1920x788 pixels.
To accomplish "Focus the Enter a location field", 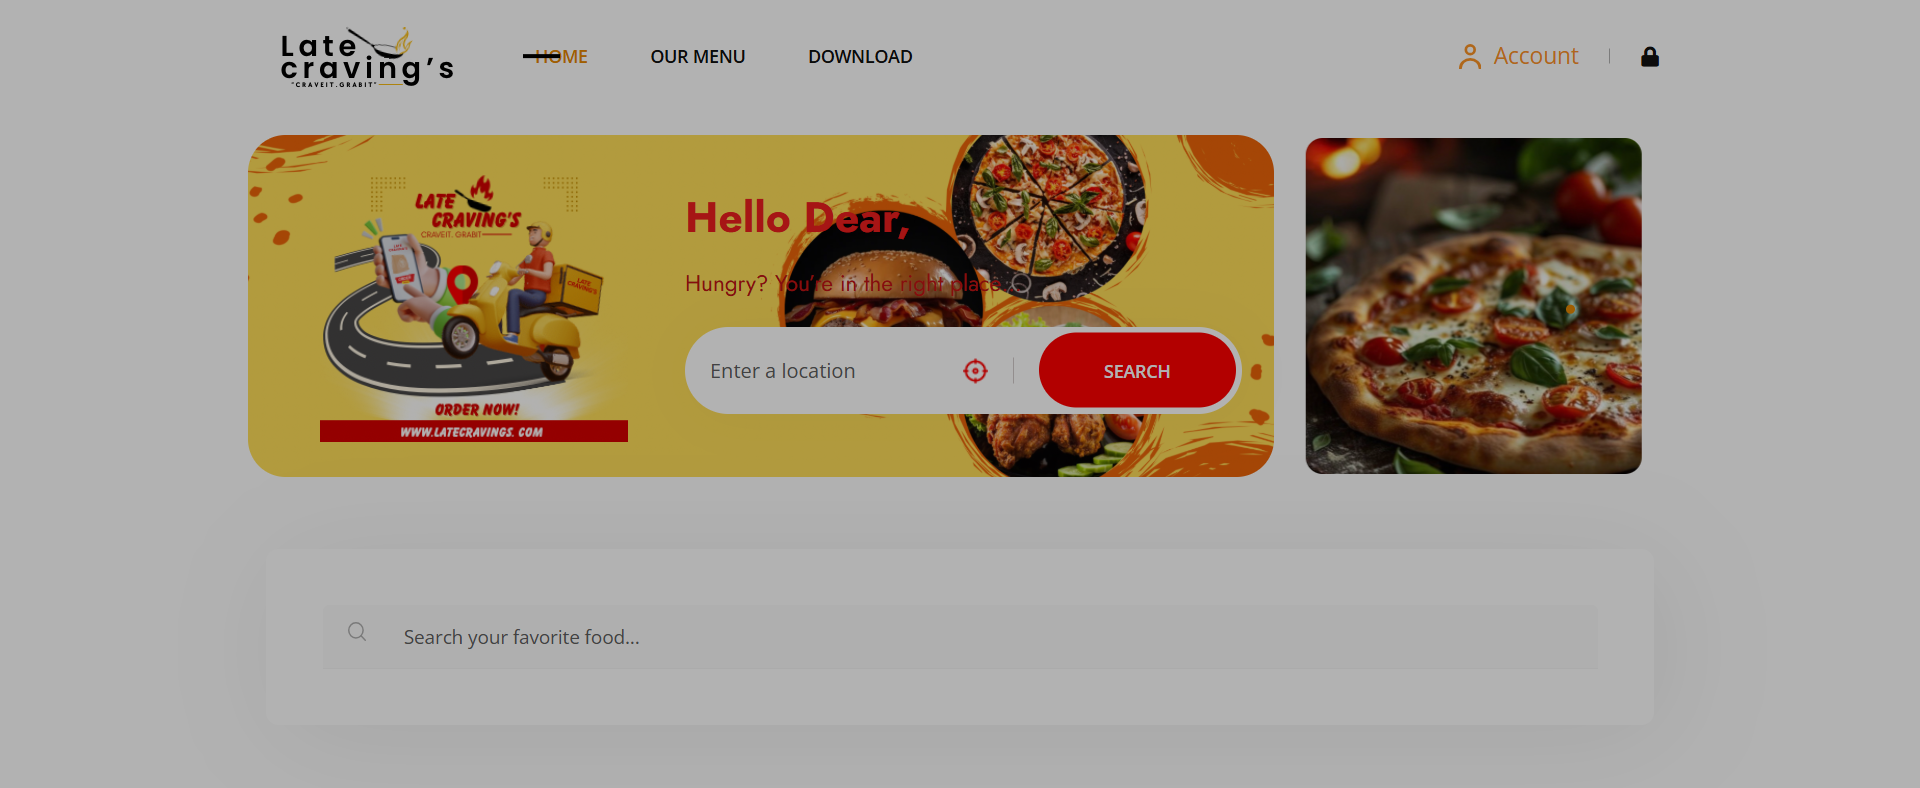I will point(820,371).
